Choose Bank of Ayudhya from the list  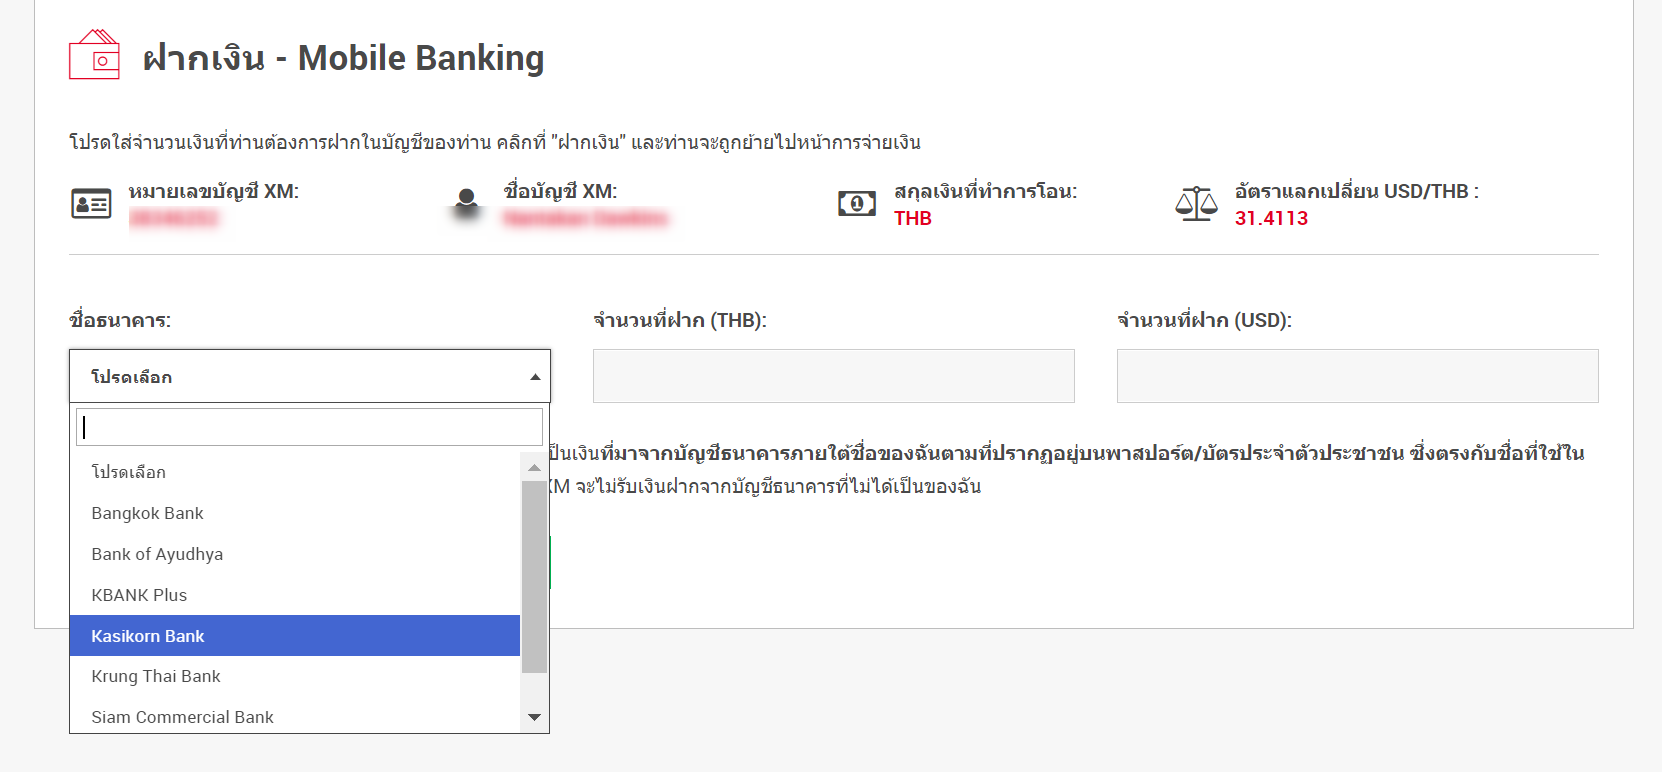295,554
